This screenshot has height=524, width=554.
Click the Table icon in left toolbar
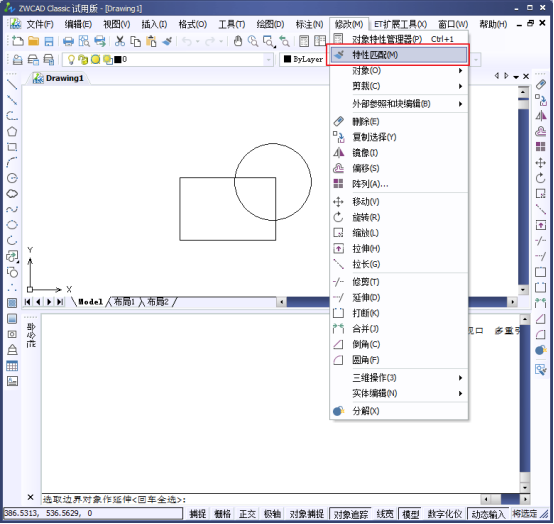[12, 366]
